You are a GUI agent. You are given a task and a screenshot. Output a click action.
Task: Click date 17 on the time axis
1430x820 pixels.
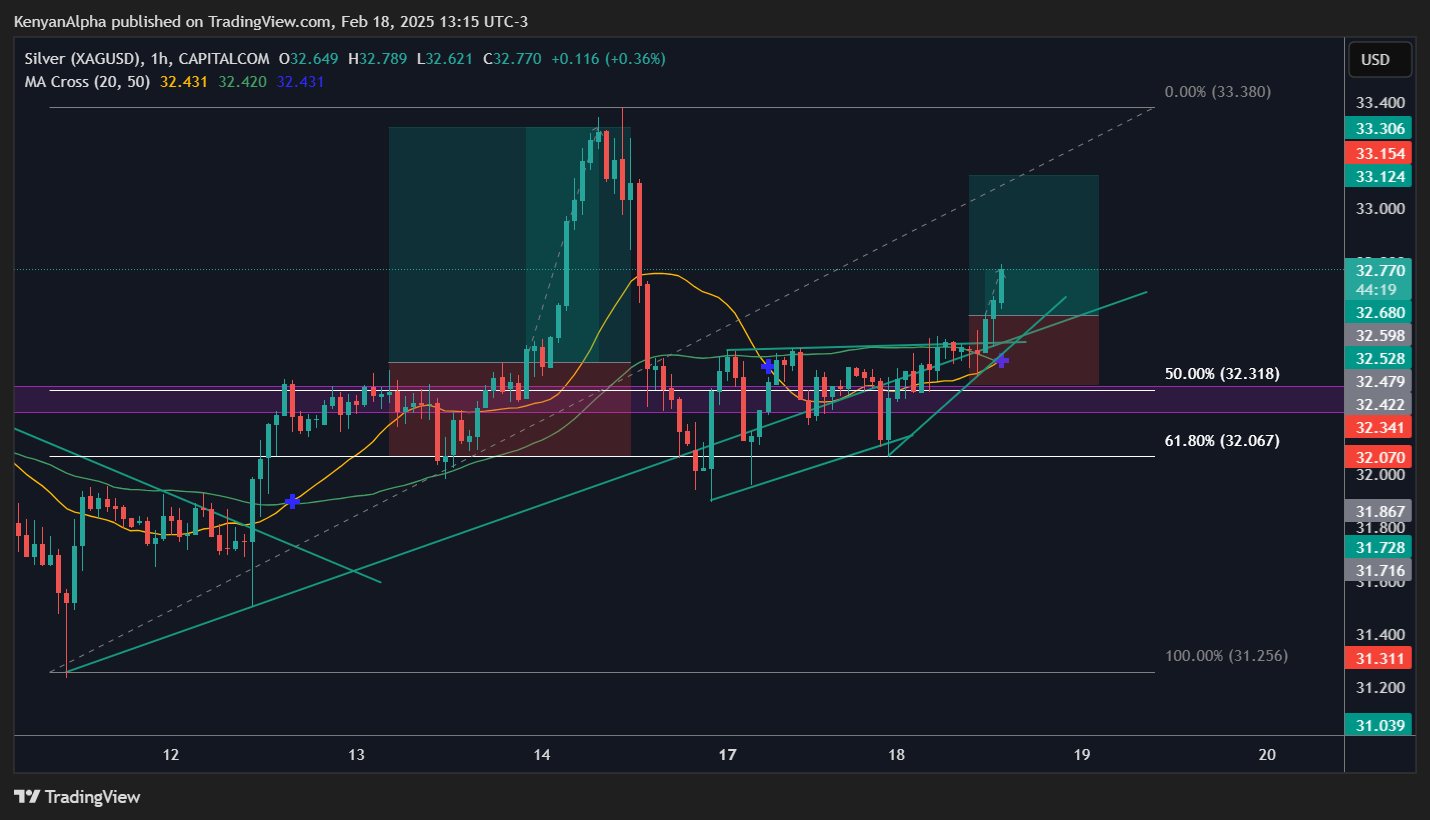tap(727, 755)
